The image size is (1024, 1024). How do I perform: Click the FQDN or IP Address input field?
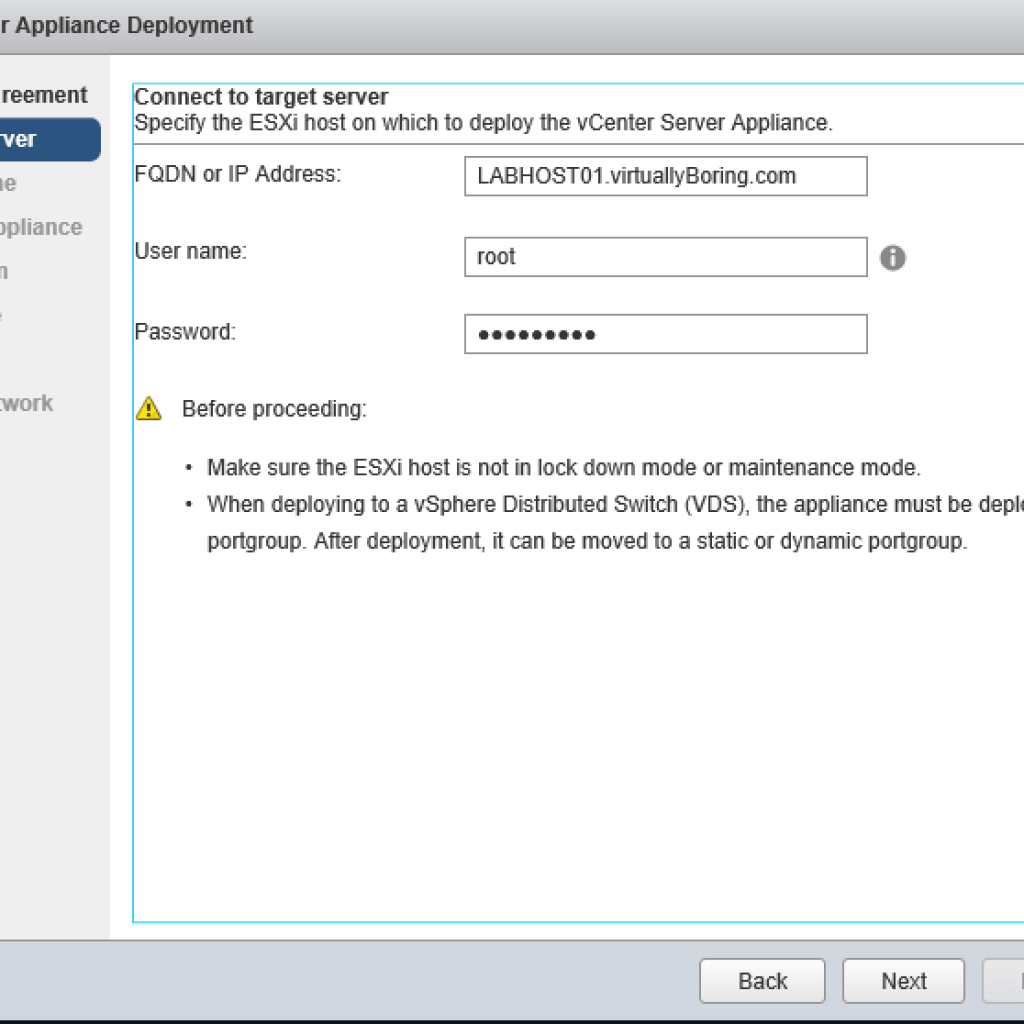click(665, 176)
